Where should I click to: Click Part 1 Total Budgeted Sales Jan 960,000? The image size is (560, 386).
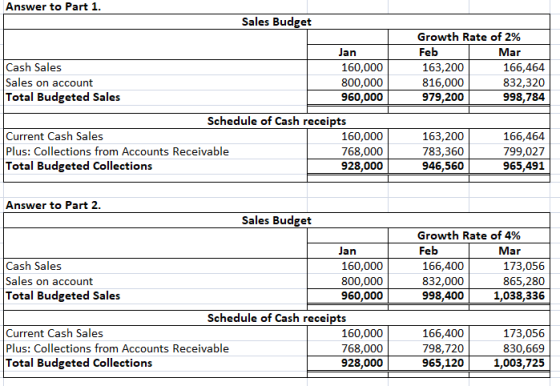click(x=348, y=97)
